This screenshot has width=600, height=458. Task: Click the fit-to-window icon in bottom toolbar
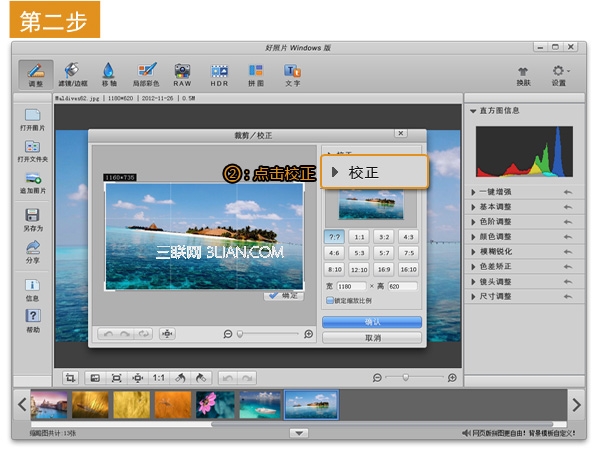[x=116, y=378]
